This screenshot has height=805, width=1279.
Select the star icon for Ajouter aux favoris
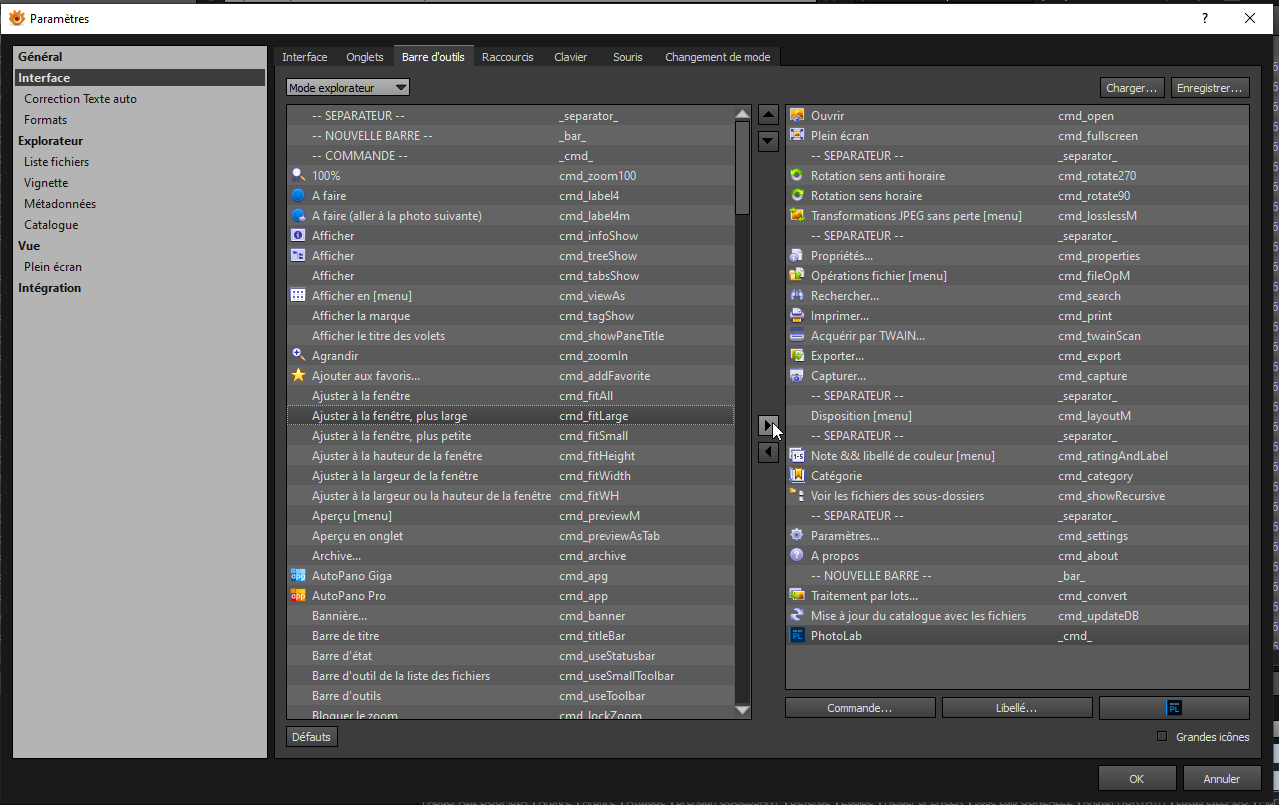point(298,376)
